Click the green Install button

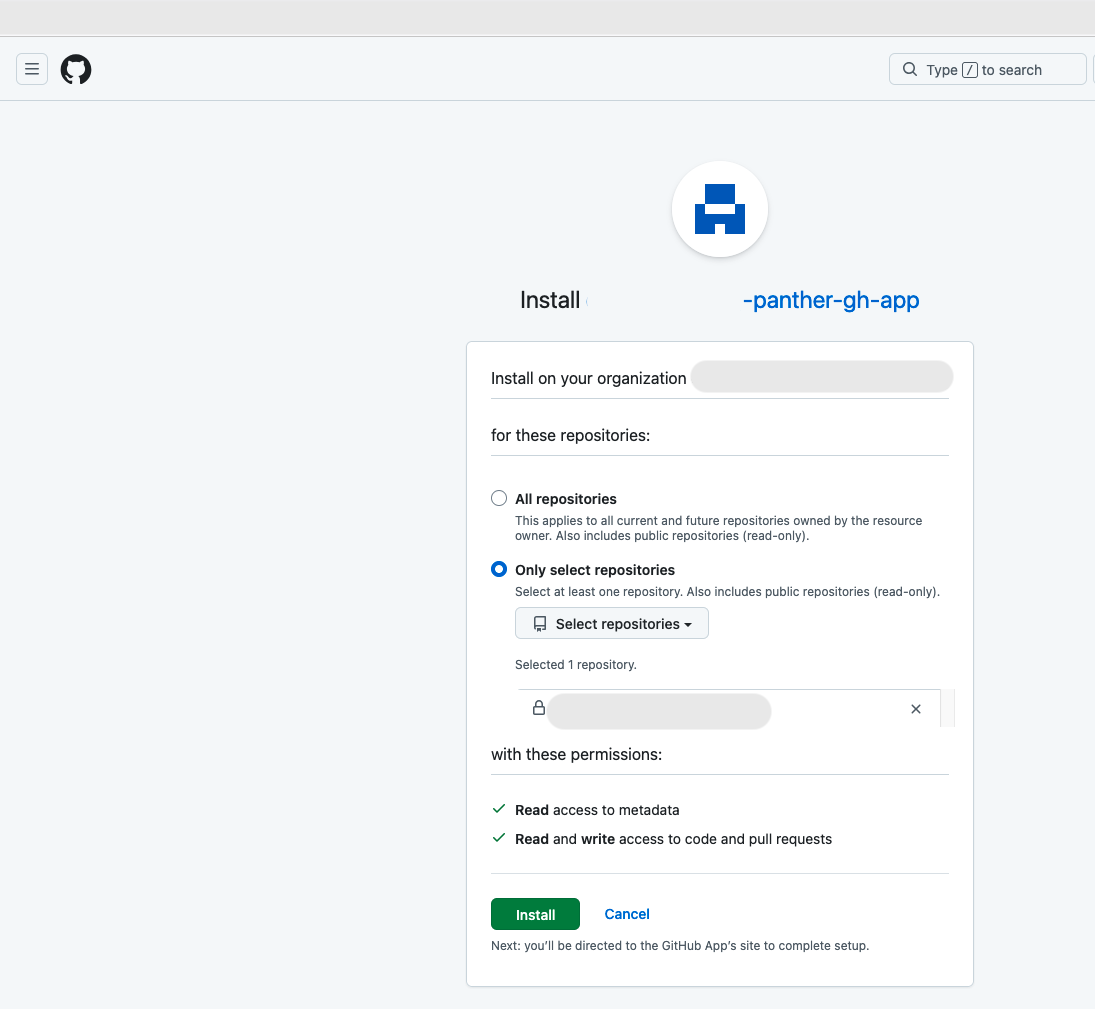(x=535, y=914)
